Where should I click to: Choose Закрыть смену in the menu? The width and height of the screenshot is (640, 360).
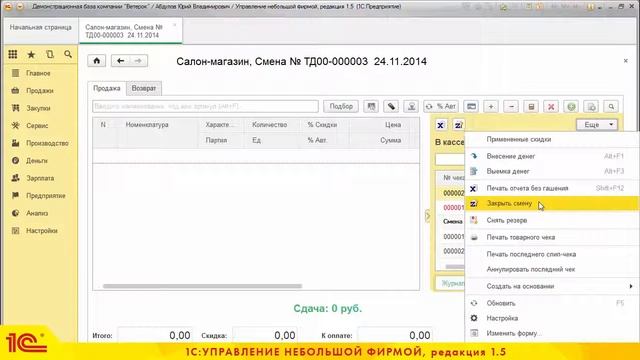pyautogui.click(x=552, y=203)
